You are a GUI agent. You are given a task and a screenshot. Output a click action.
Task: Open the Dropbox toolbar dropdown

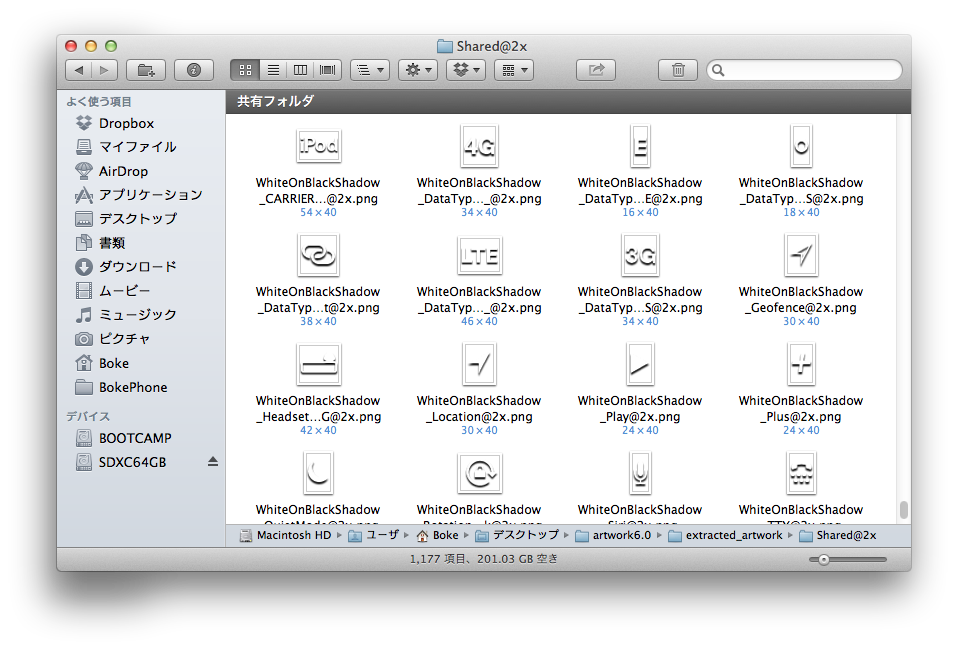[x=466, y=70]
